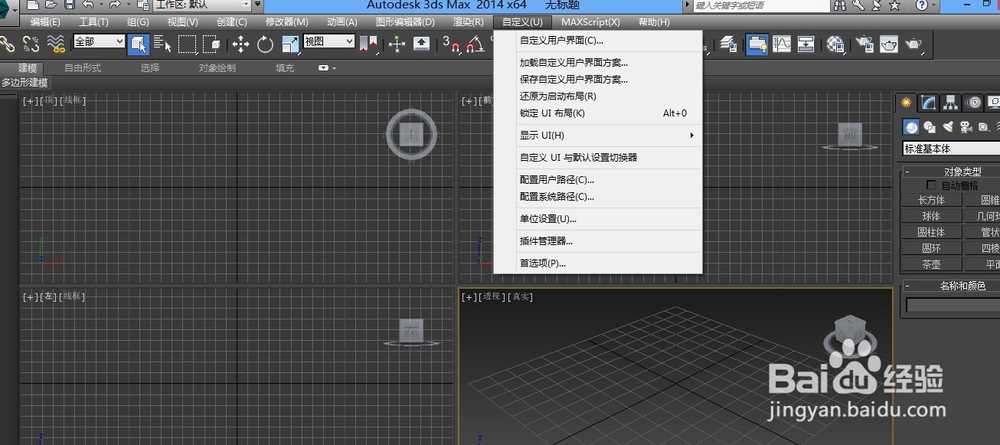The width and height of the screenshot is (1000, 445).
Task: Expand the Help icon dropdown arrow
Action: point(935,5)
